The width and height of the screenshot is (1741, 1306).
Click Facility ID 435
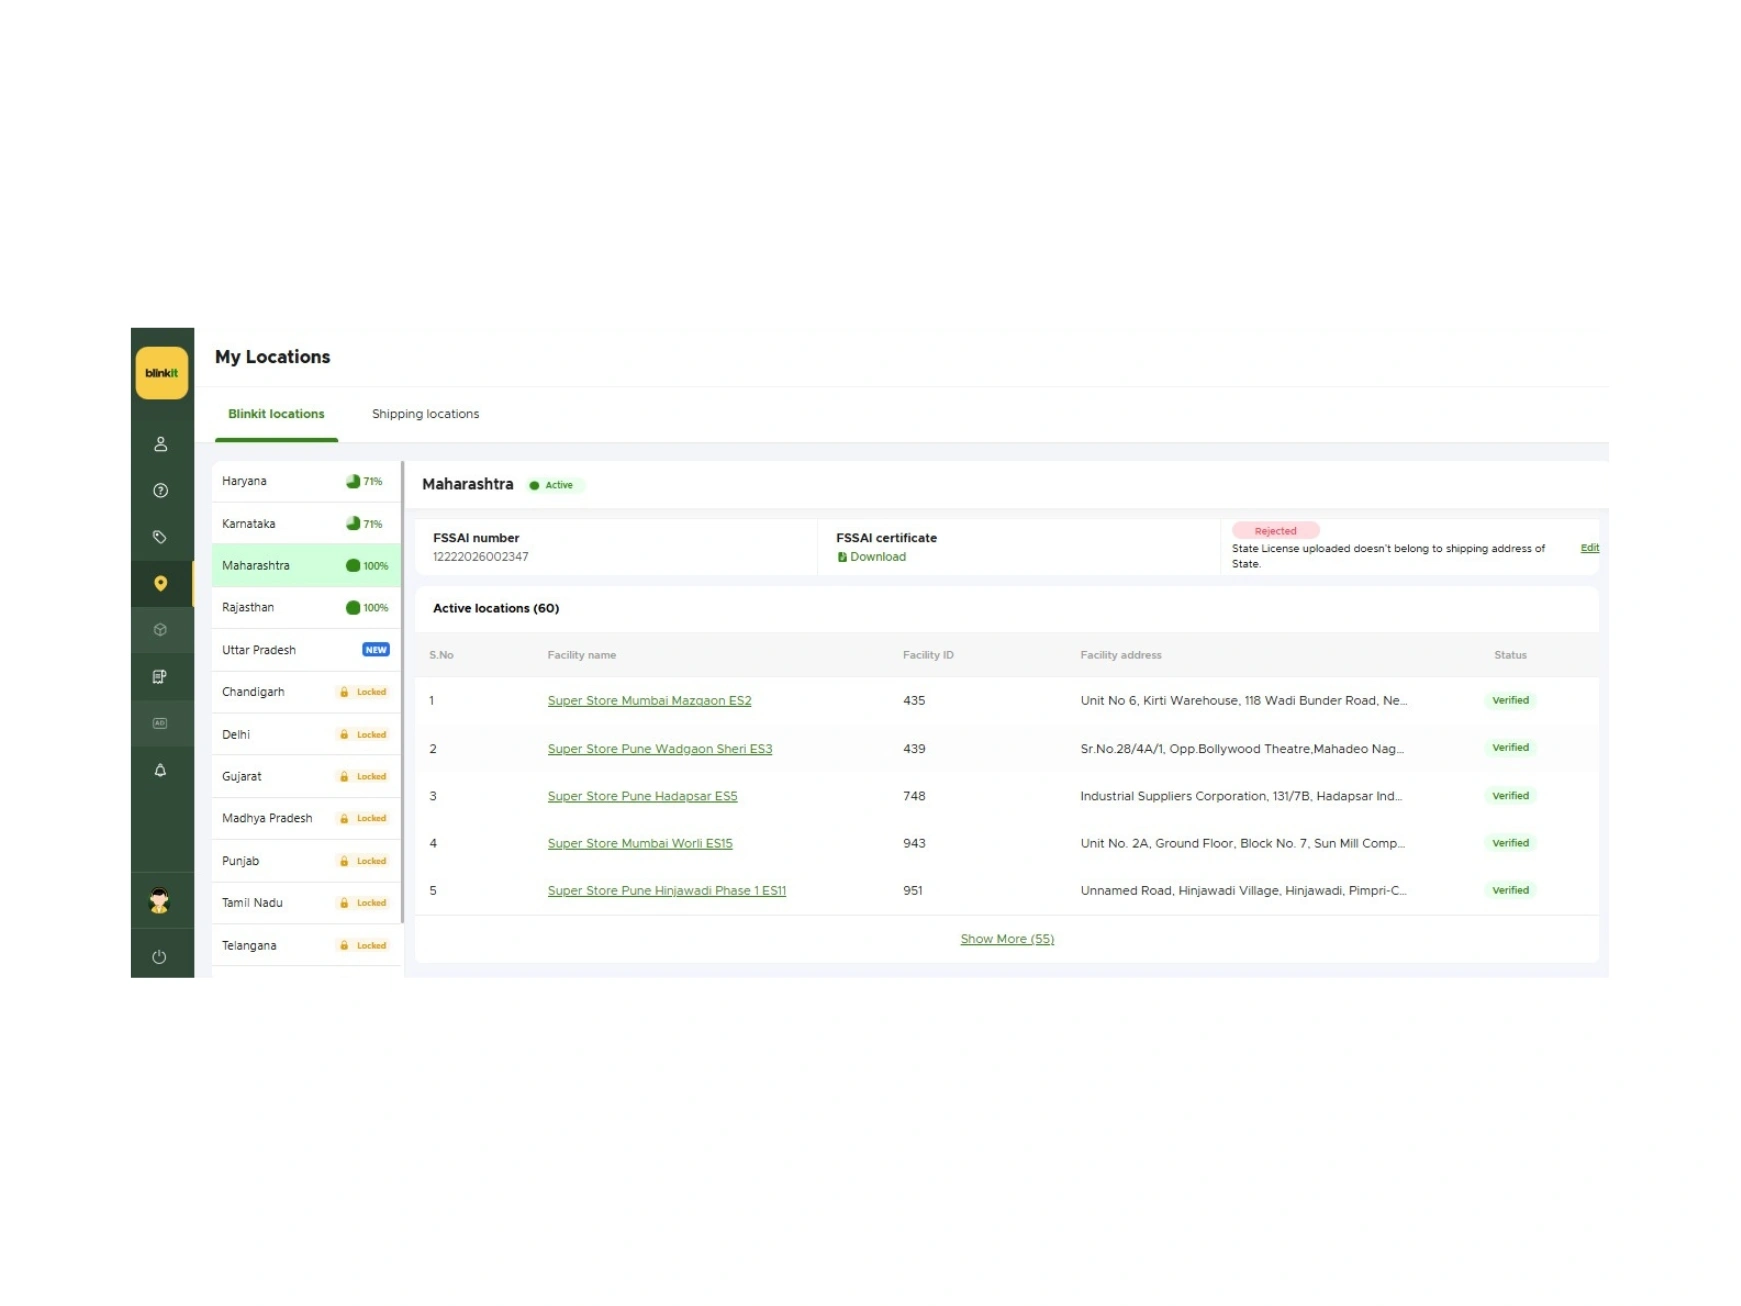click(x=914, y=701)
